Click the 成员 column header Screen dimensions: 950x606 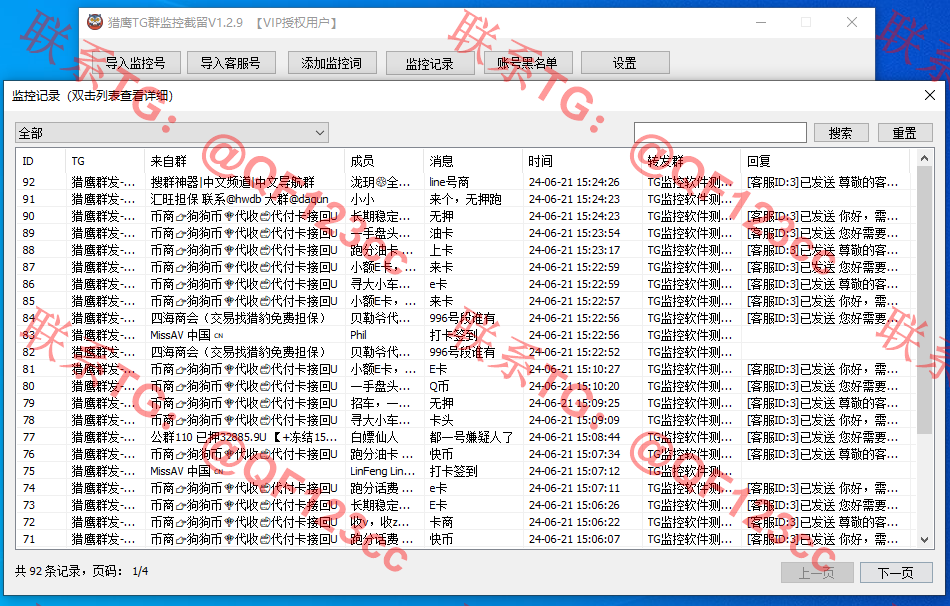point(384,161)
